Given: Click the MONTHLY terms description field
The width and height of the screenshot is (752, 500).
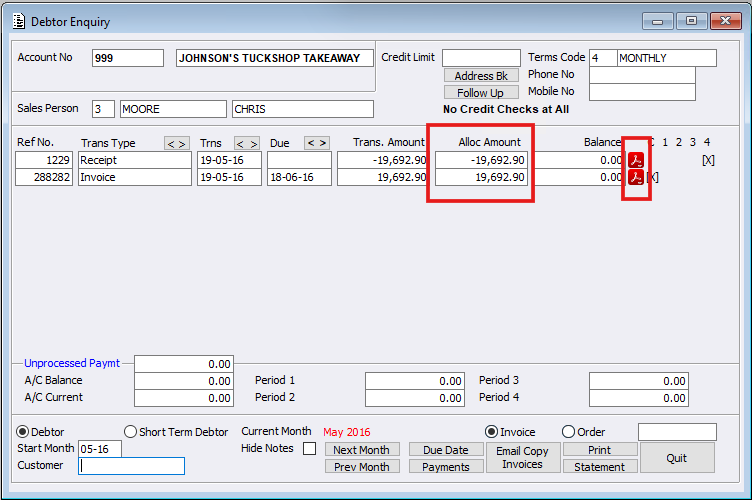Looking at the screenshot, I should click(667, 58).
